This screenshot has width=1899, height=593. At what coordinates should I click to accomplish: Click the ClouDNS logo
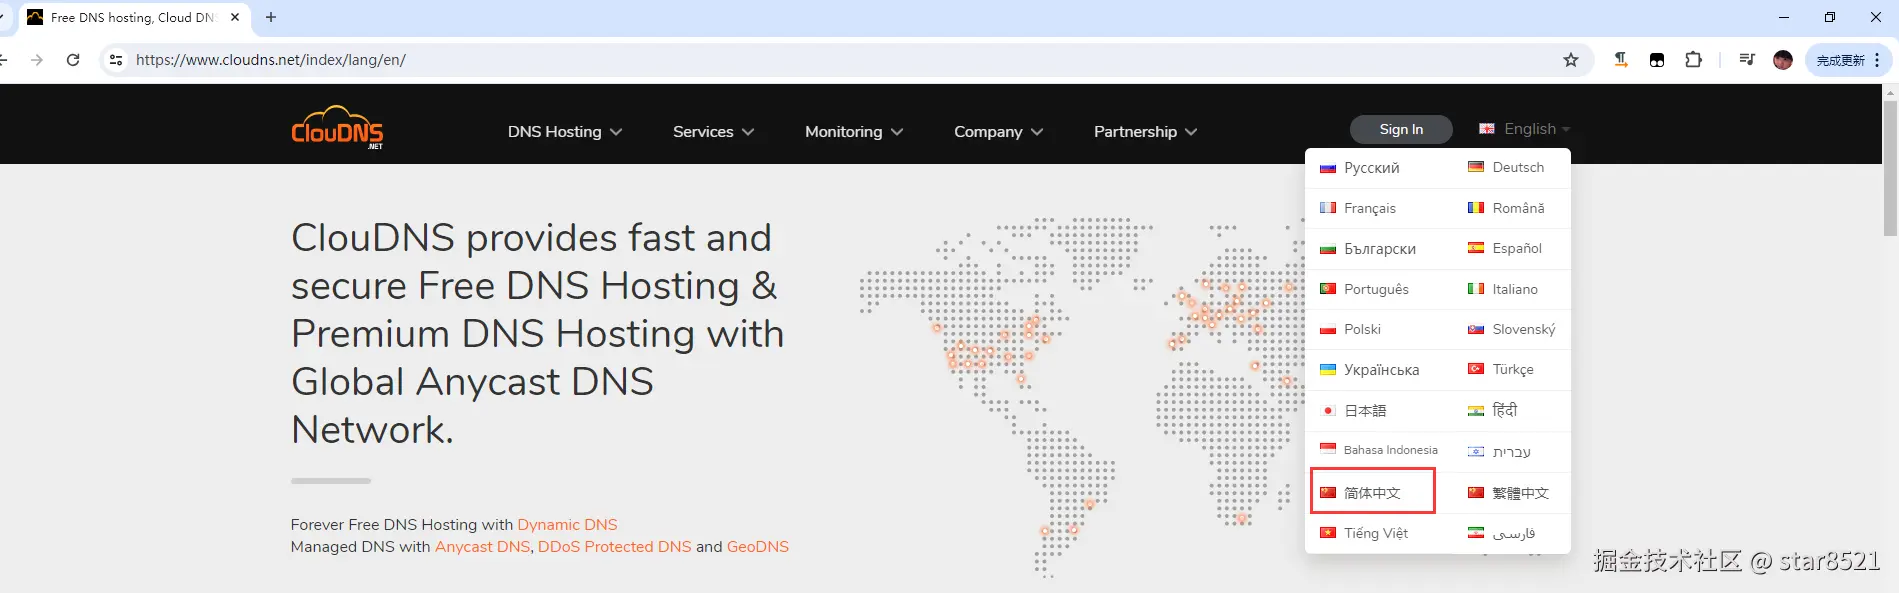click(337, 128)
